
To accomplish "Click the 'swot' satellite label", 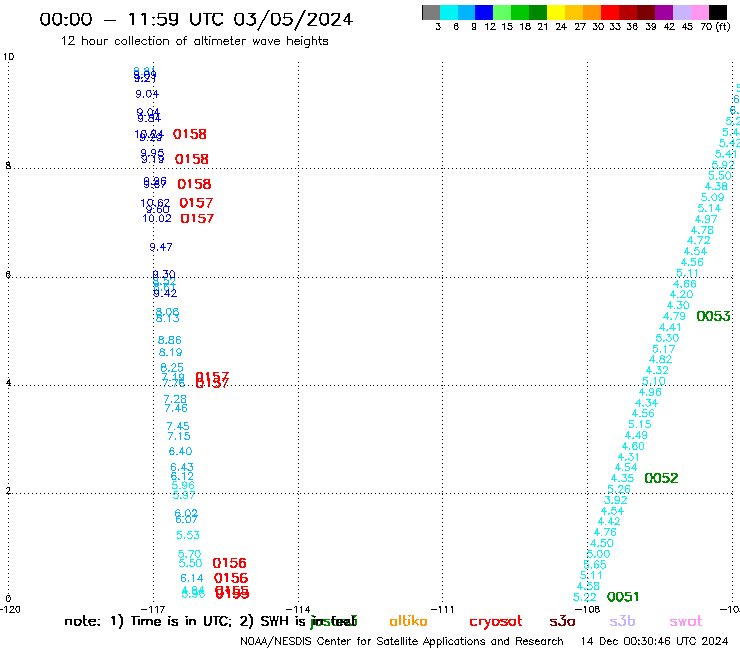I will pos(686,622).
